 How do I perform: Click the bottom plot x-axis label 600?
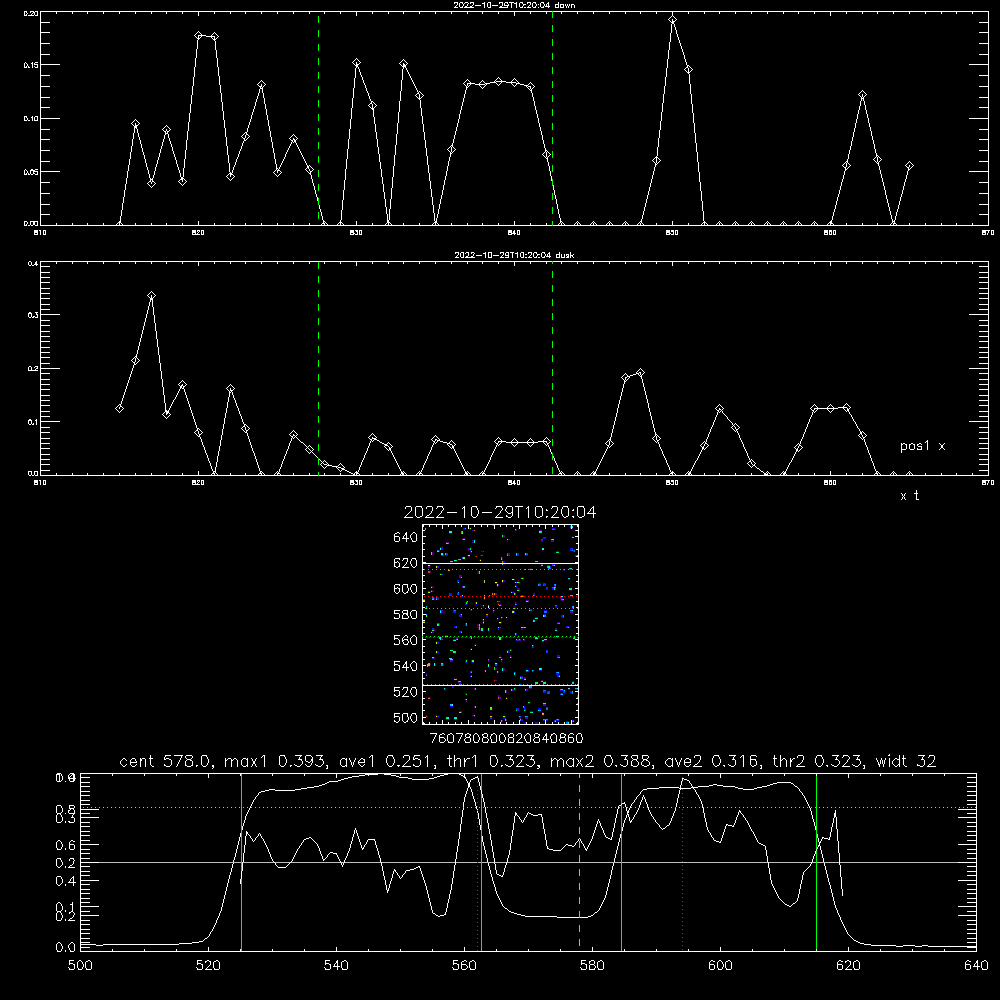tap(720, 966)
